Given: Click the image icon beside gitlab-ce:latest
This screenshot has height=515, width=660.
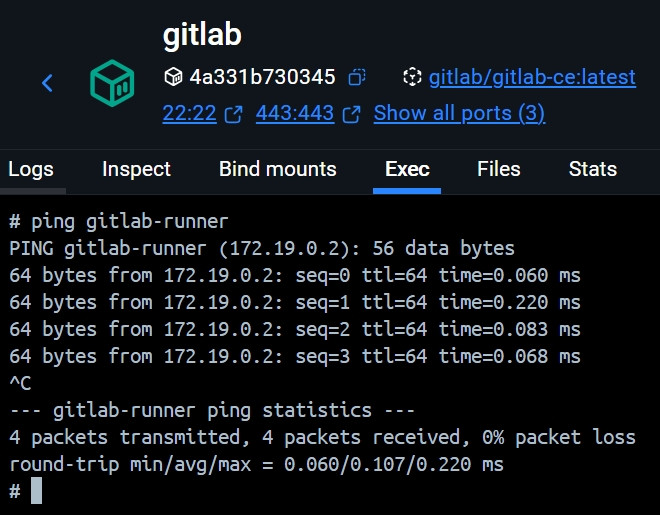Looking at the screenshot, I should (x=412, y=77).
